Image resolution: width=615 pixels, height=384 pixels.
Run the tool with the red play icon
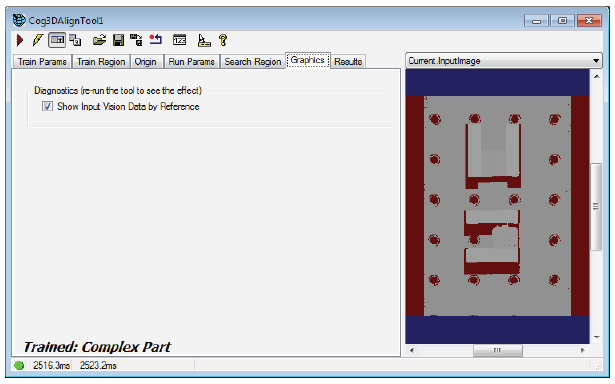pyautogui.click(x=20, y=40)
